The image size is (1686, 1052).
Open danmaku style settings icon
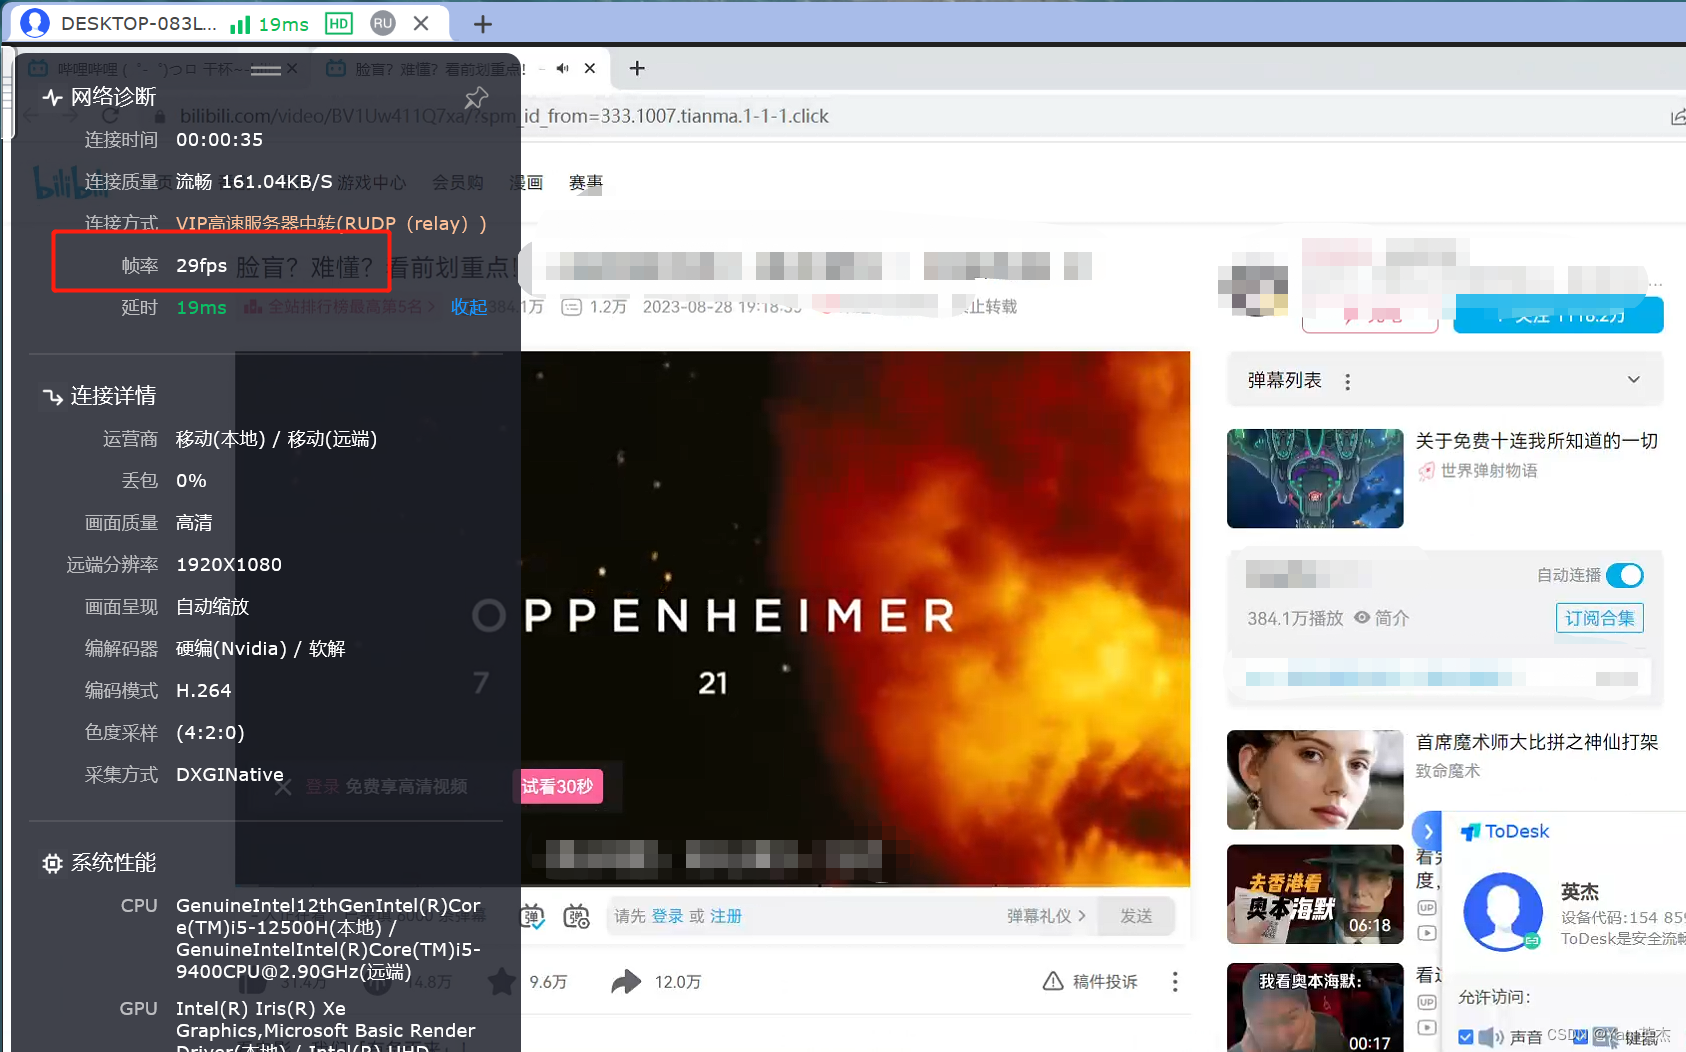pos(578,915)
